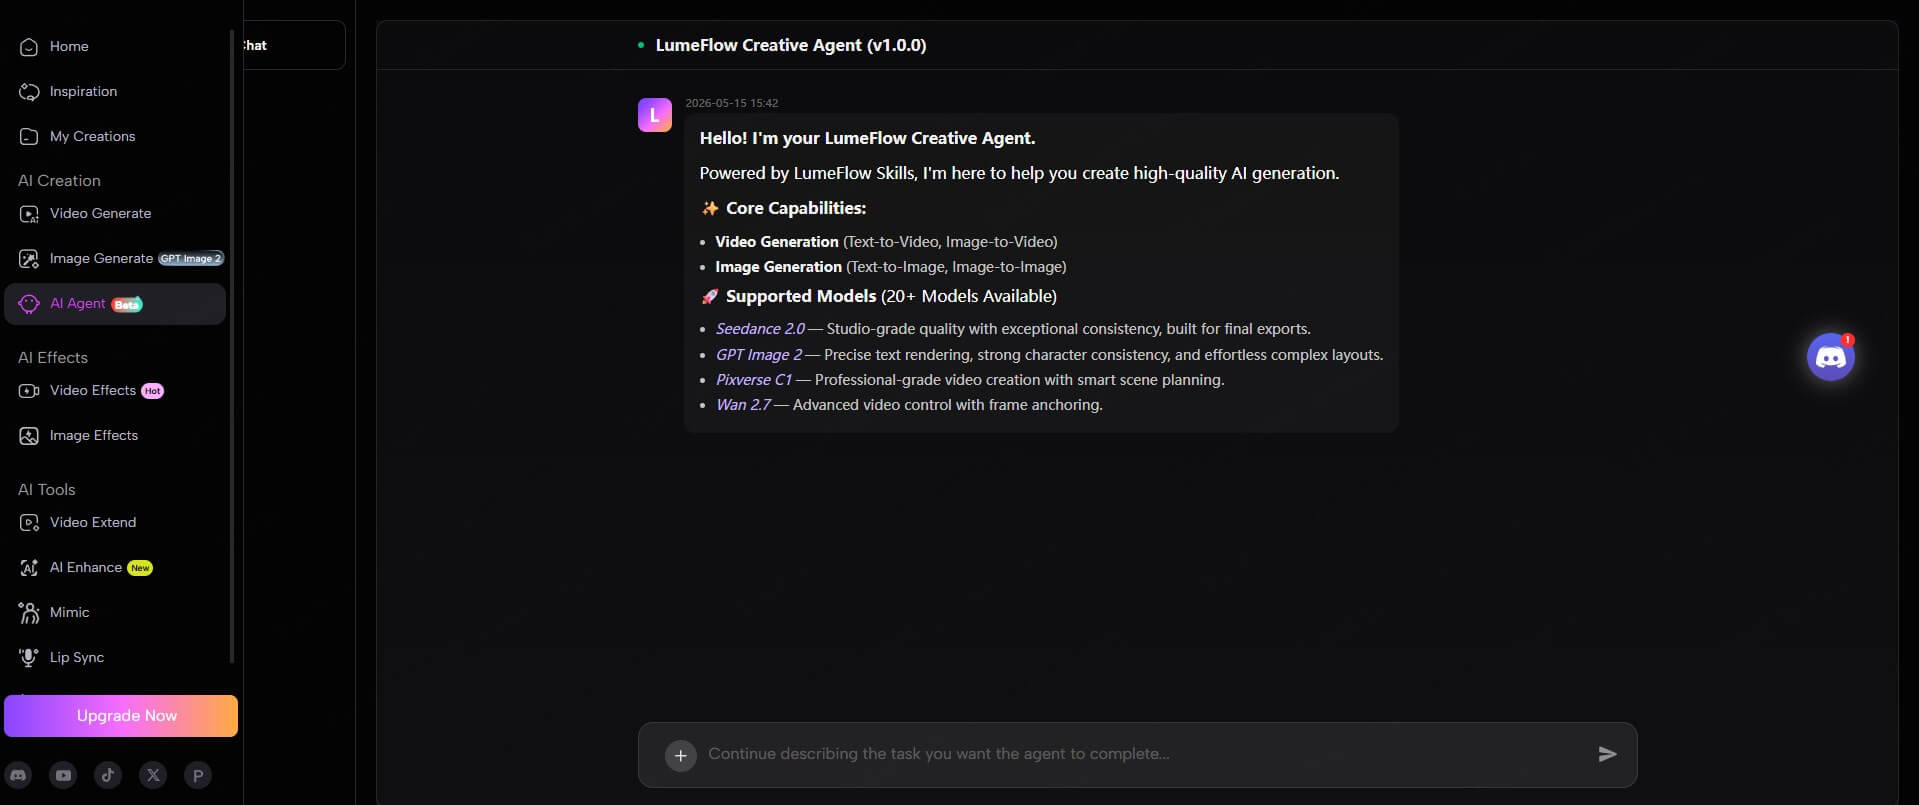This screenshot has width=1919, height=805.
Task: Open Image Effects menu item
Action: pyautogui.click(x=115, y=436)
